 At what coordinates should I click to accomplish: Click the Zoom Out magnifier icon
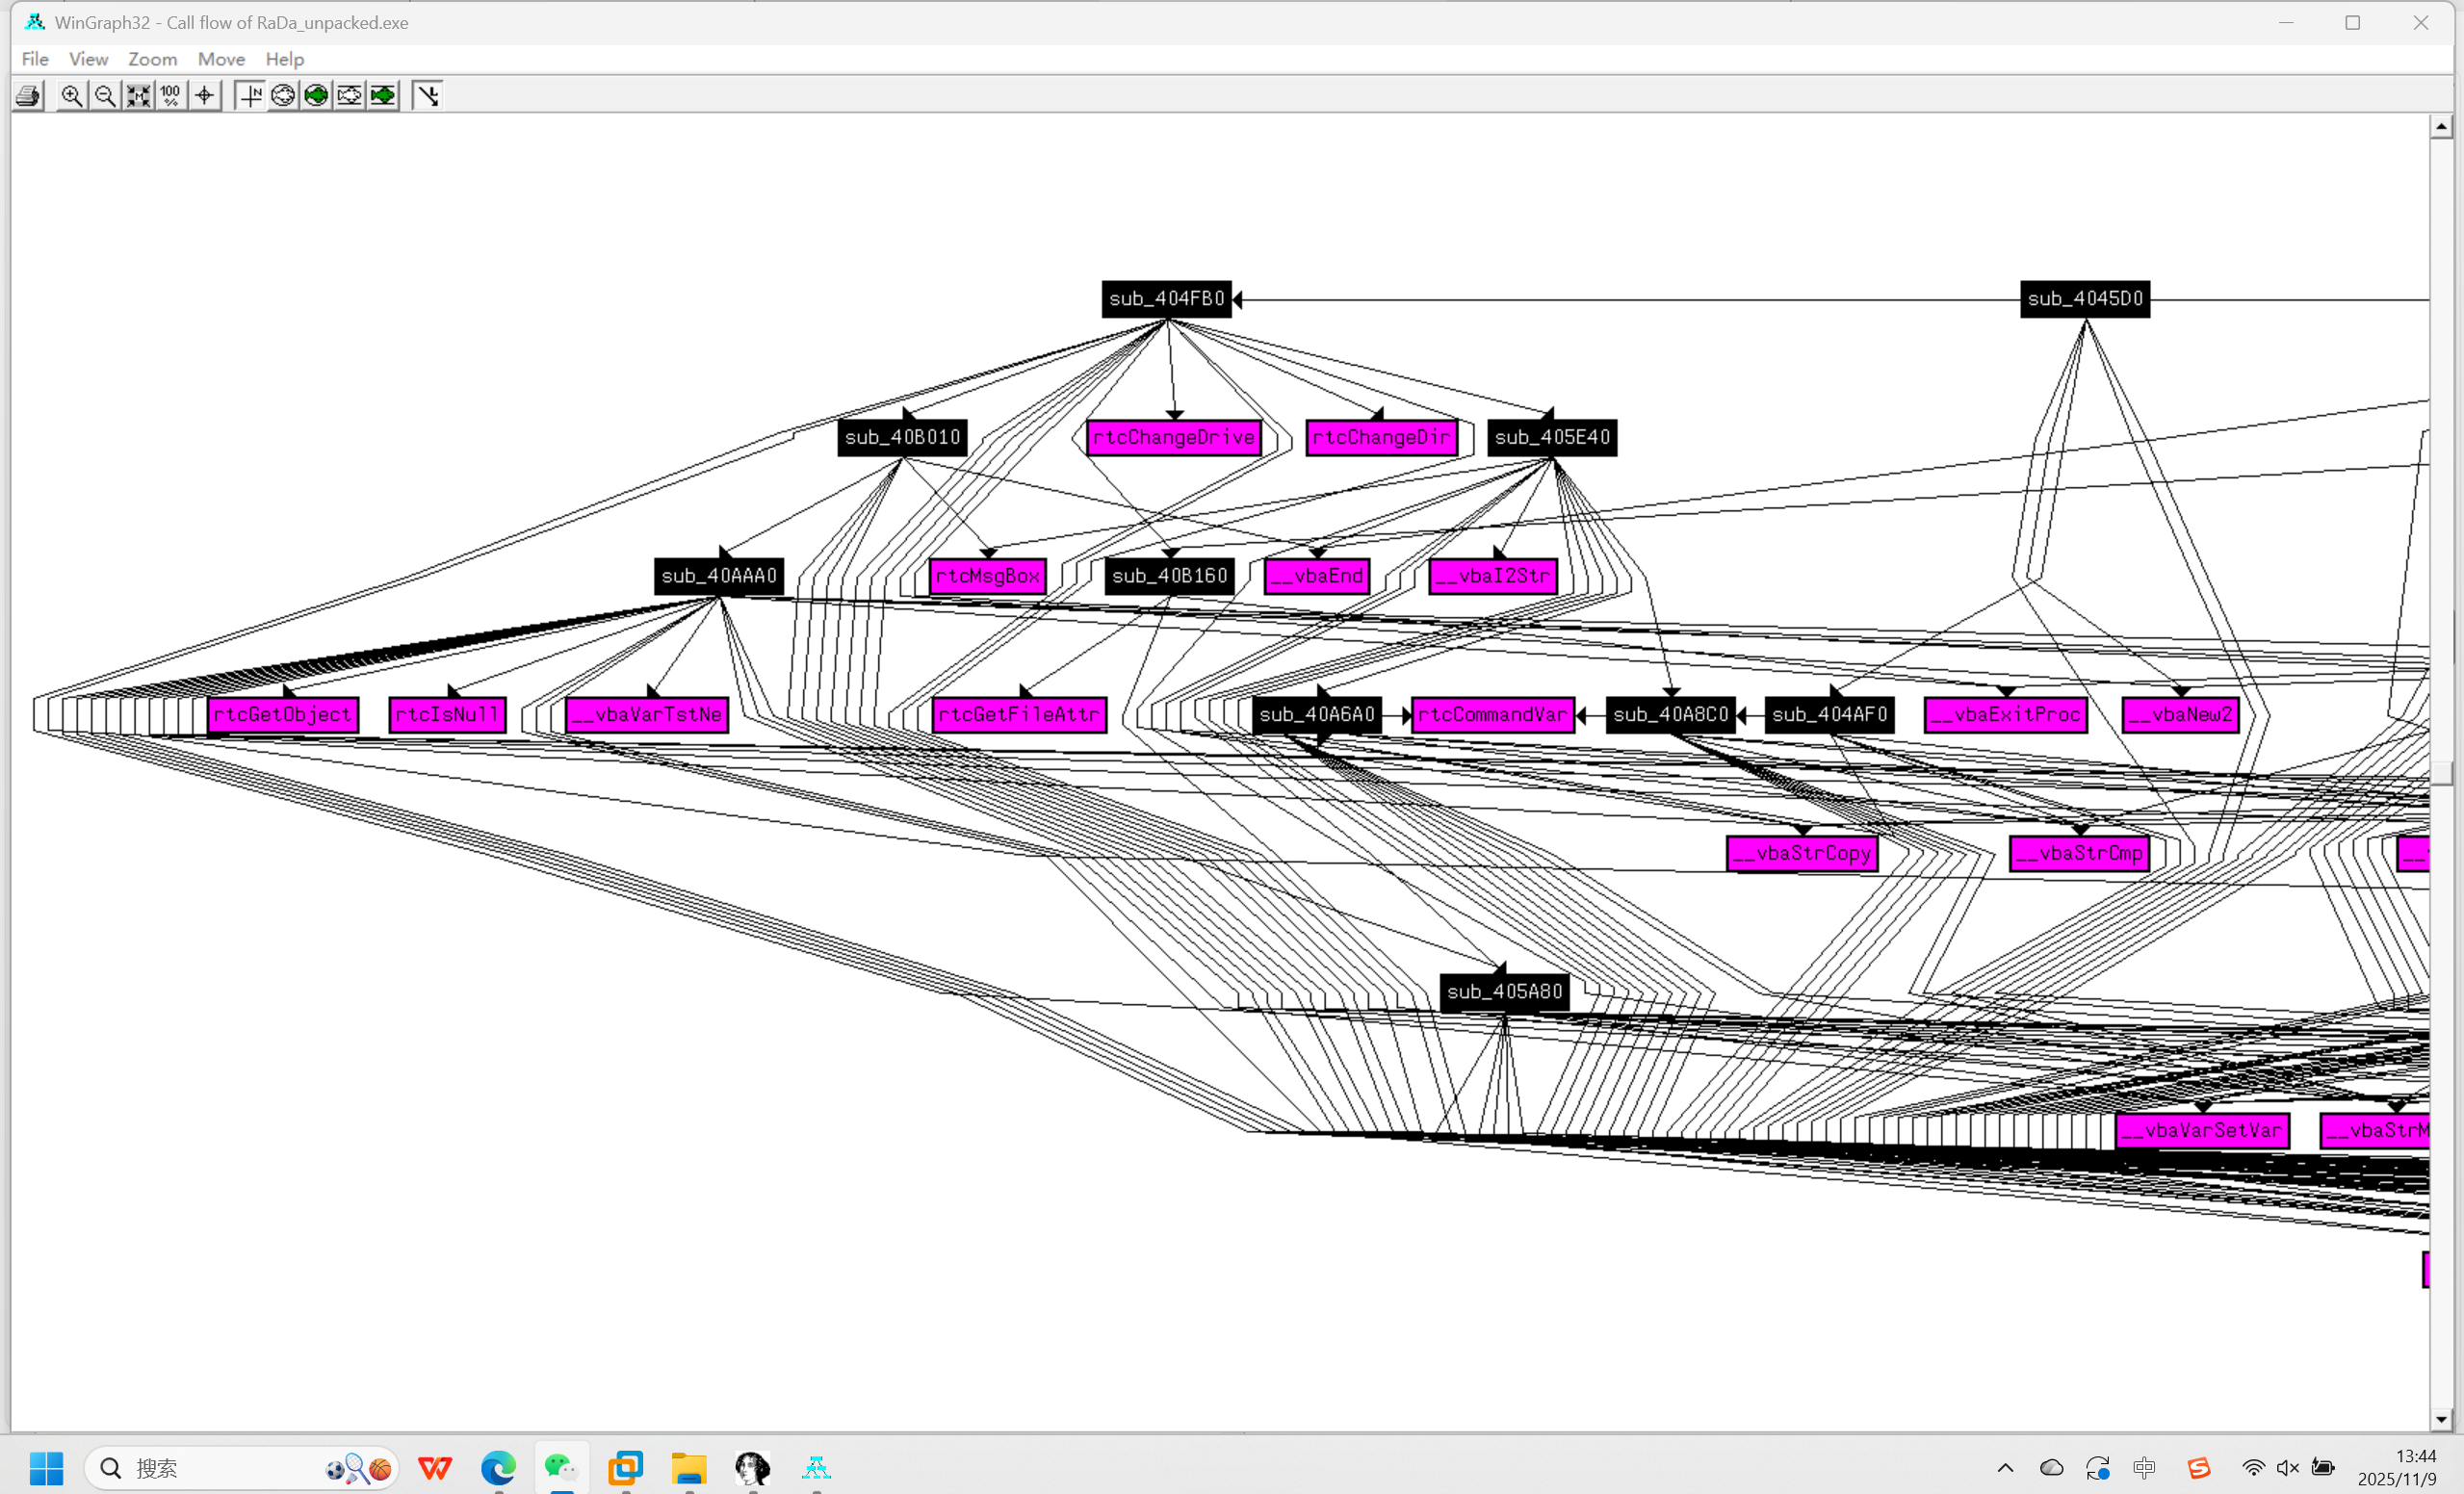(104, 96)
